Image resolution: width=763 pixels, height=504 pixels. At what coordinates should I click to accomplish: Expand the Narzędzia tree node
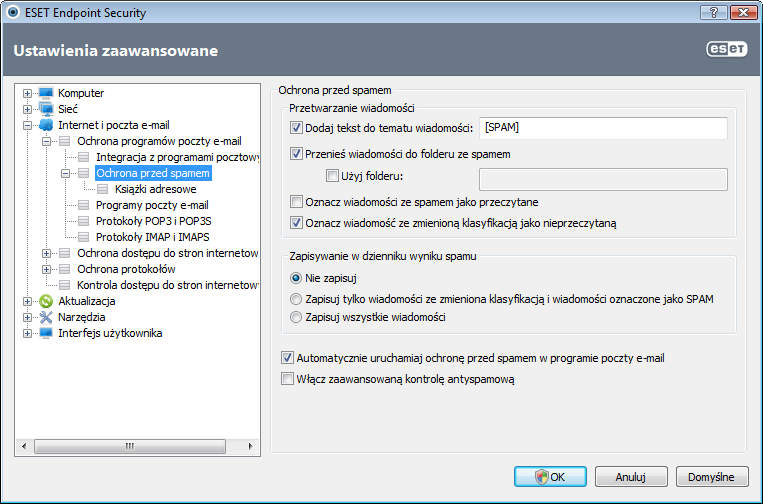(x=27, y=317)
